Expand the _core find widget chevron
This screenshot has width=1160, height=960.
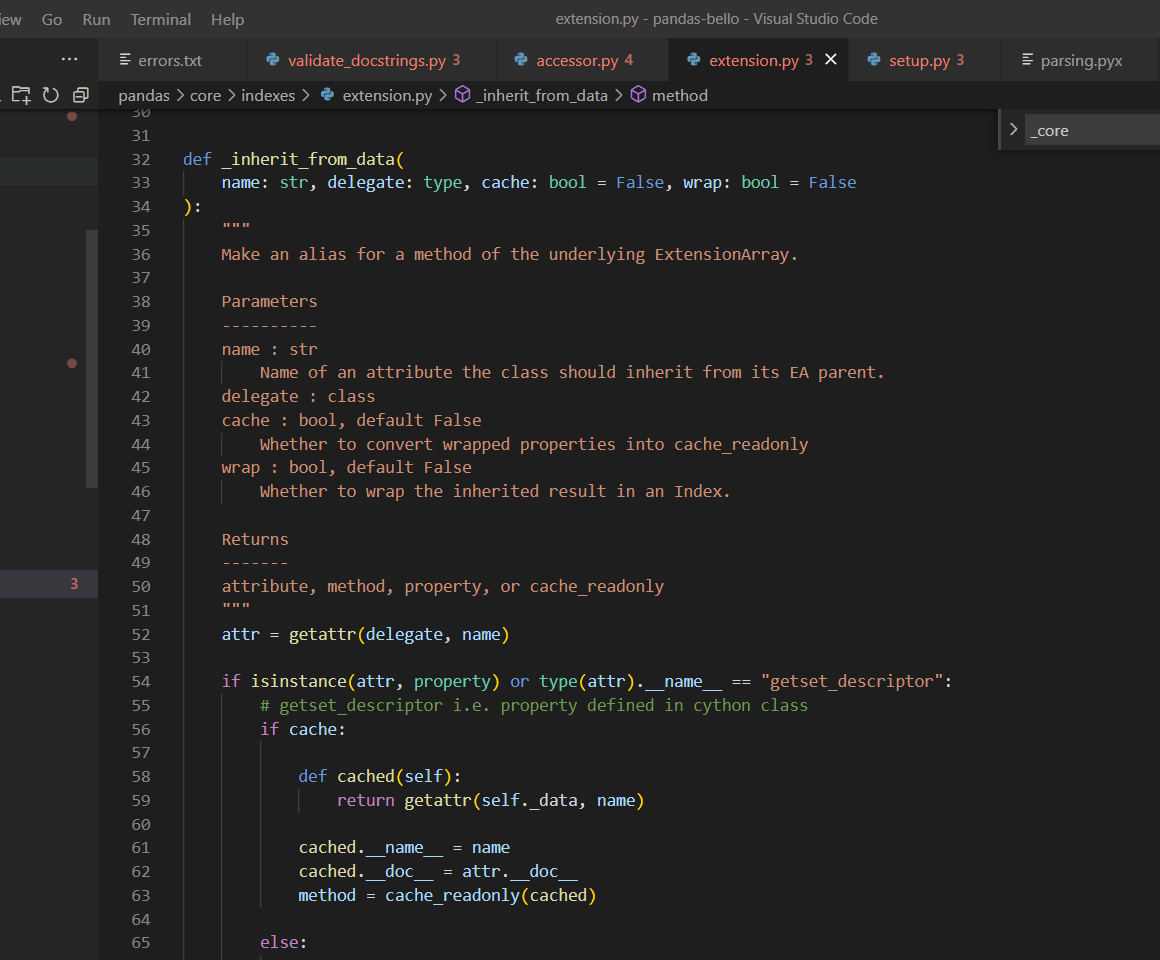tap(1014, 129)
